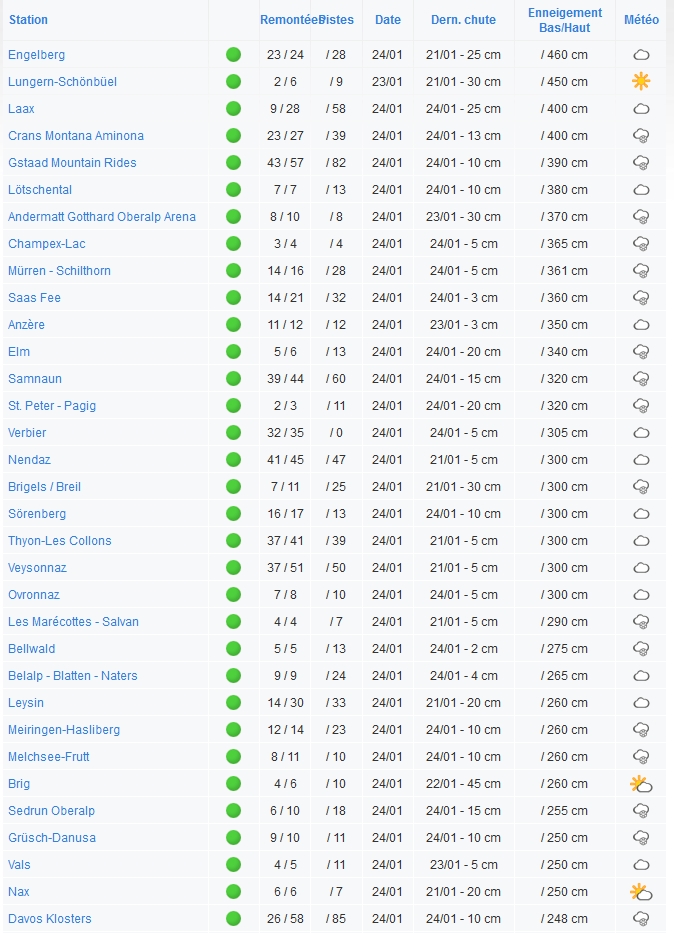Open the Crans Montana Aminona station link
The image size is (675, 933).
point(76,136)
